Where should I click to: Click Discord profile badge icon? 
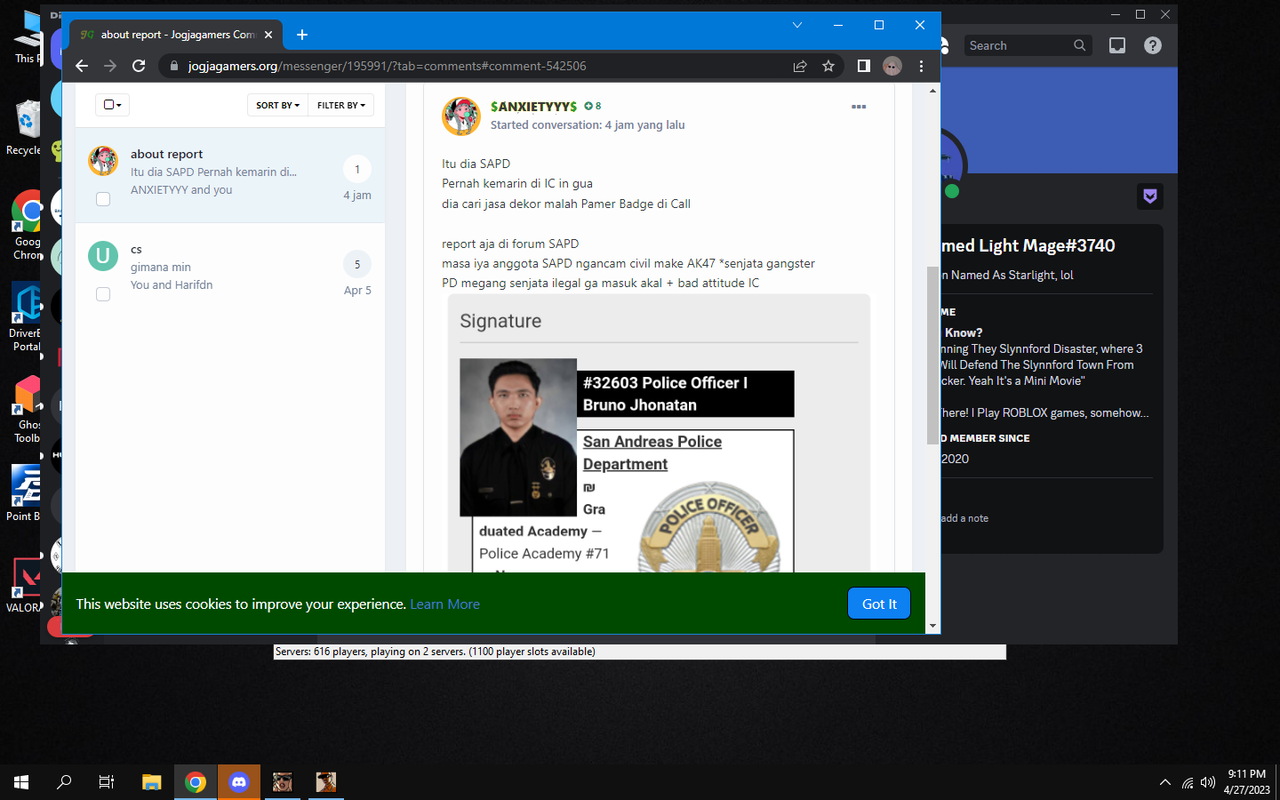1149,196
